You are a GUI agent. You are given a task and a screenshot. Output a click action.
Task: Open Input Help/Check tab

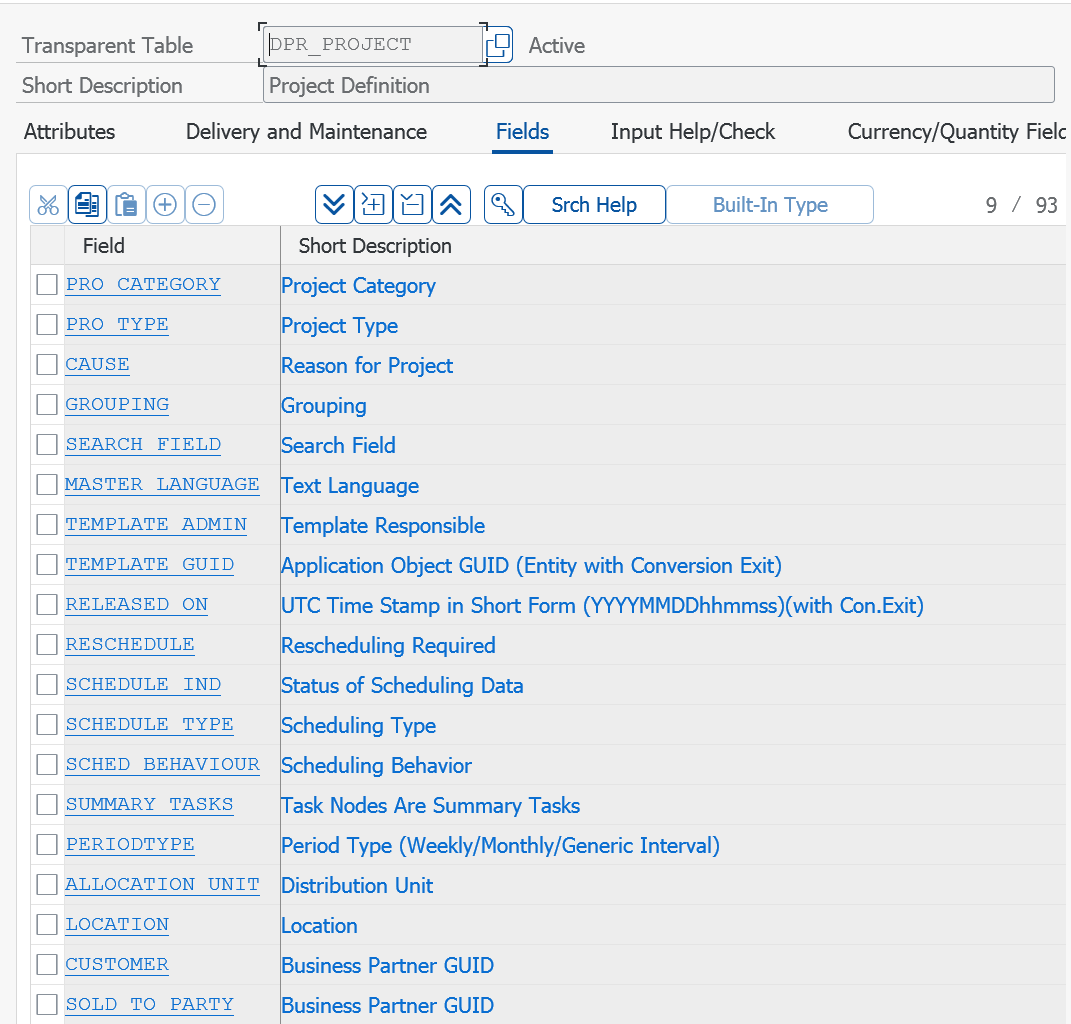pyautogui.click(x=693, y=131)
